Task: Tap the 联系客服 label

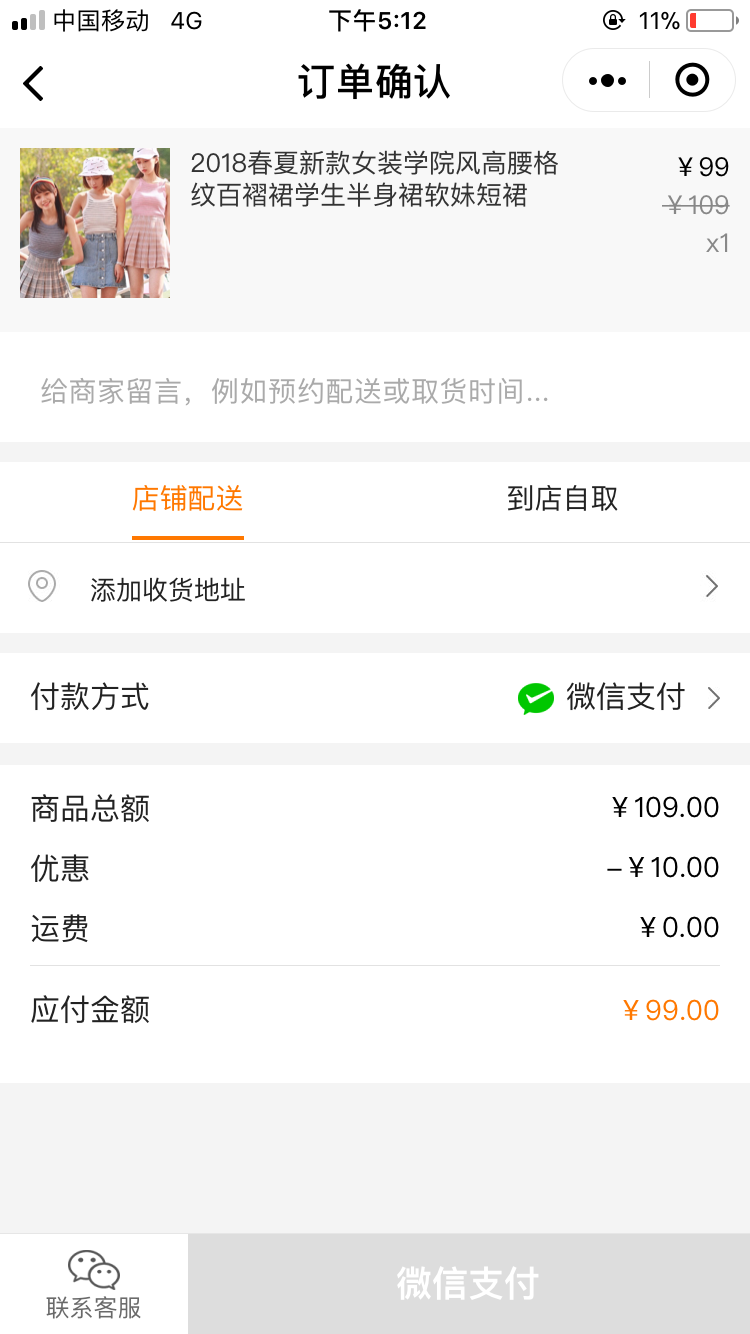Action: [94, 1307]
